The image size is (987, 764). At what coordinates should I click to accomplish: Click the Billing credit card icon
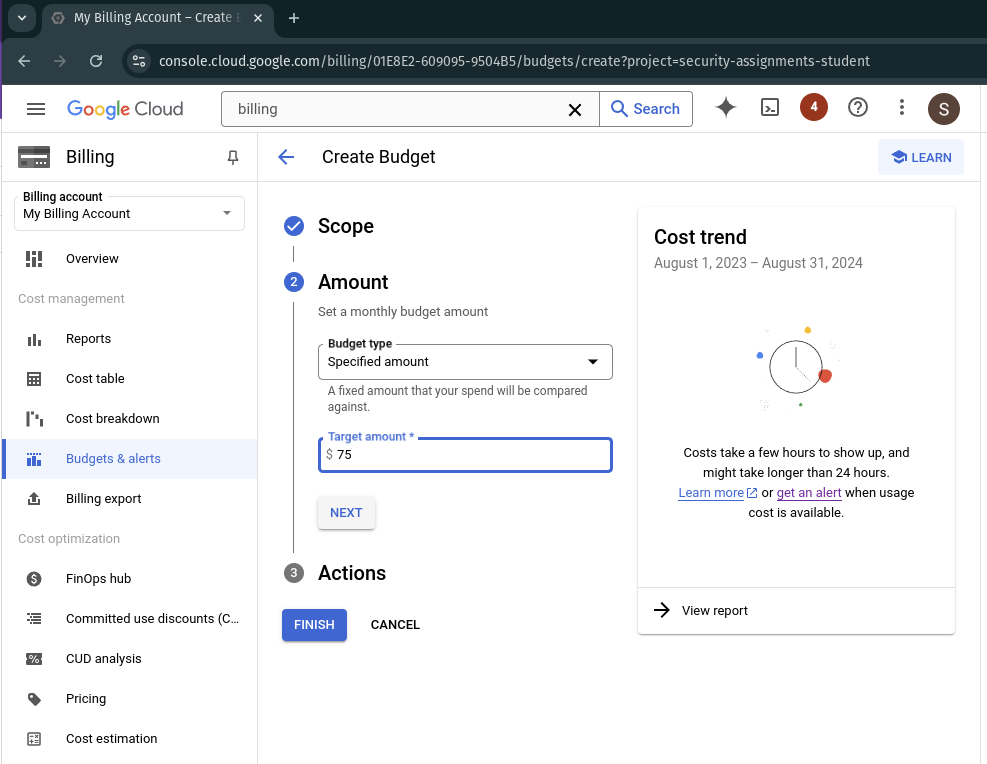pyautogui.click(x=34, y=157)
